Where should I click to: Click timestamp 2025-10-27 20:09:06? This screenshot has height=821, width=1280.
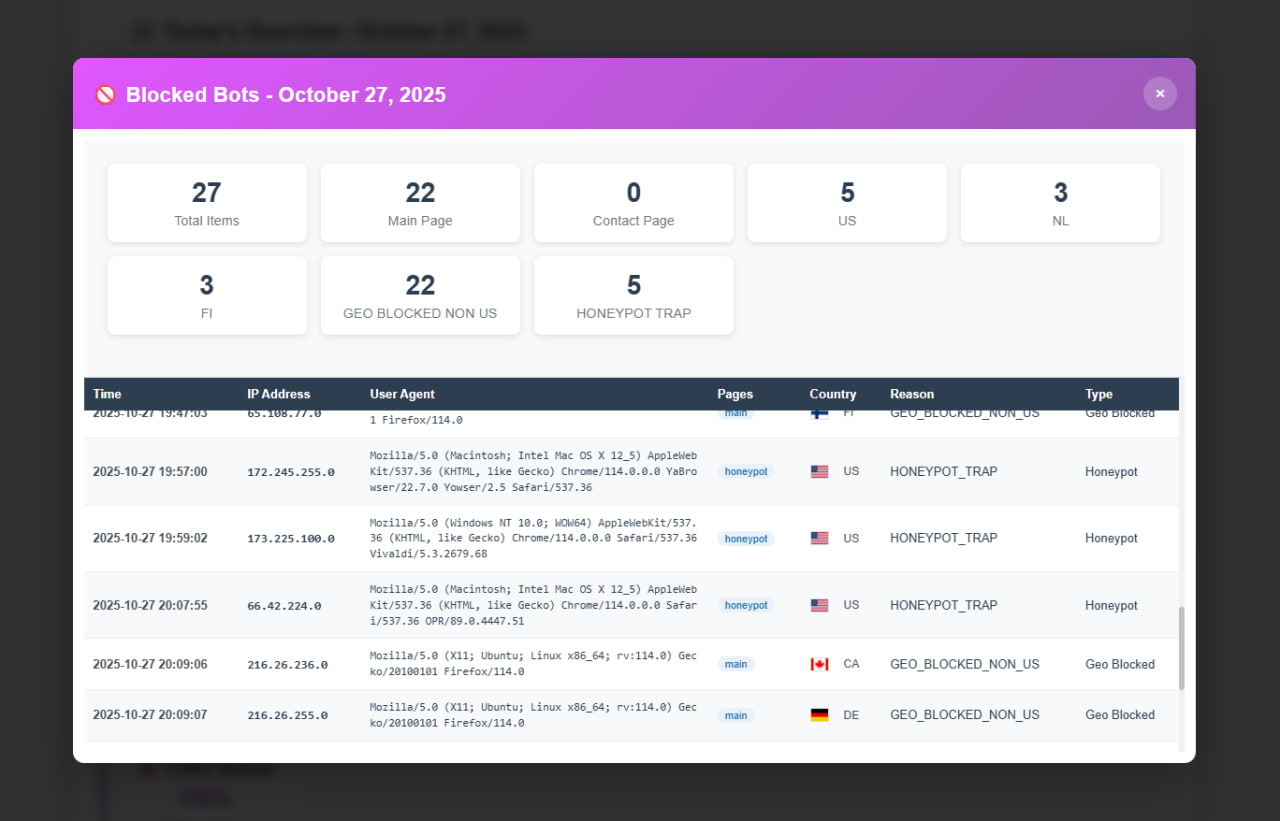150,664
